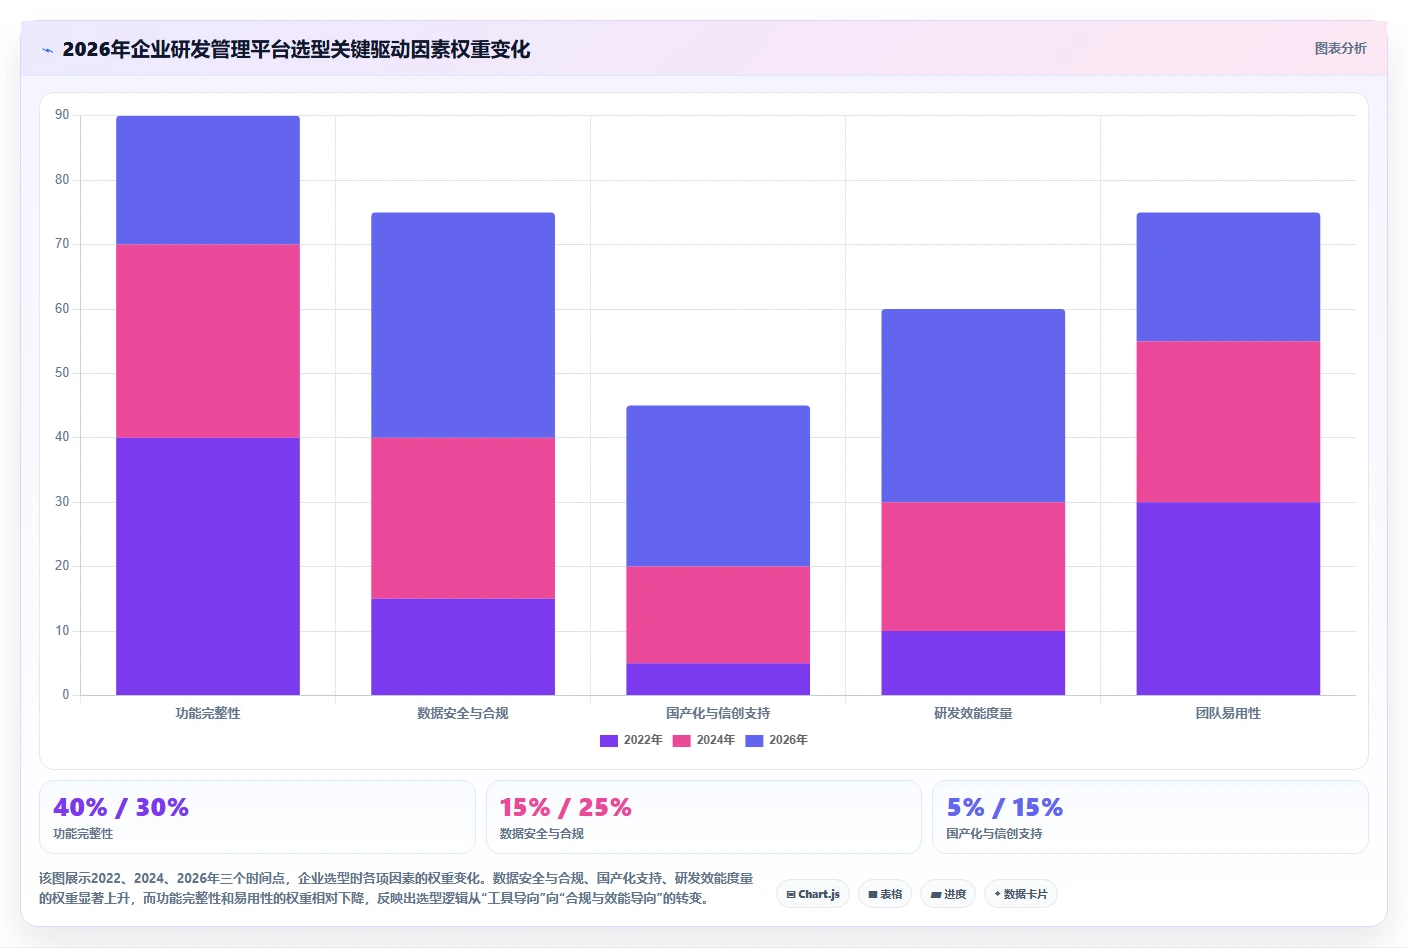Click the y-axis value 90
This screenshot has height=948, width=1408.
pyautogui.click(x=62, y=115)
